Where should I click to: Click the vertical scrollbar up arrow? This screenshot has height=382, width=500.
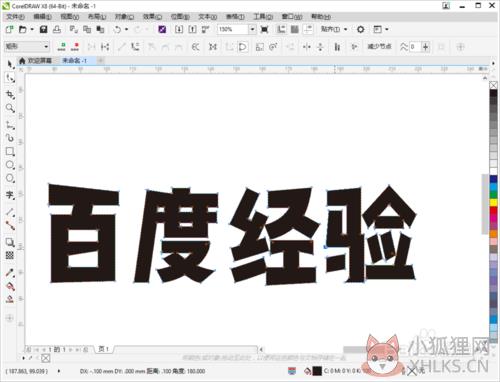point(485,78)
